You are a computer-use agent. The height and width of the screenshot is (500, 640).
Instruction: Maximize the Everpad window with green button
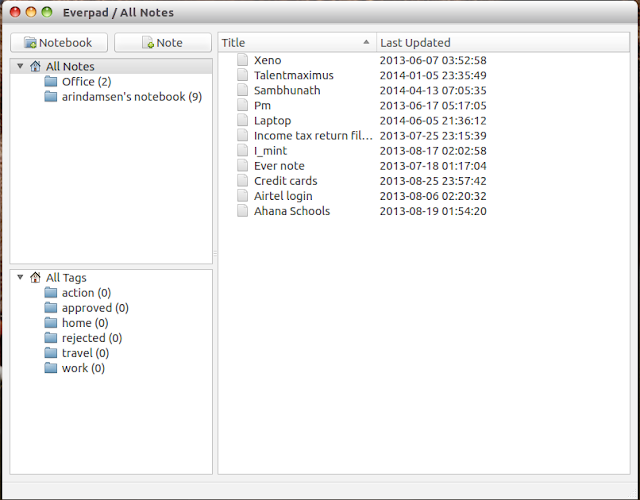[x=47, y=12]
